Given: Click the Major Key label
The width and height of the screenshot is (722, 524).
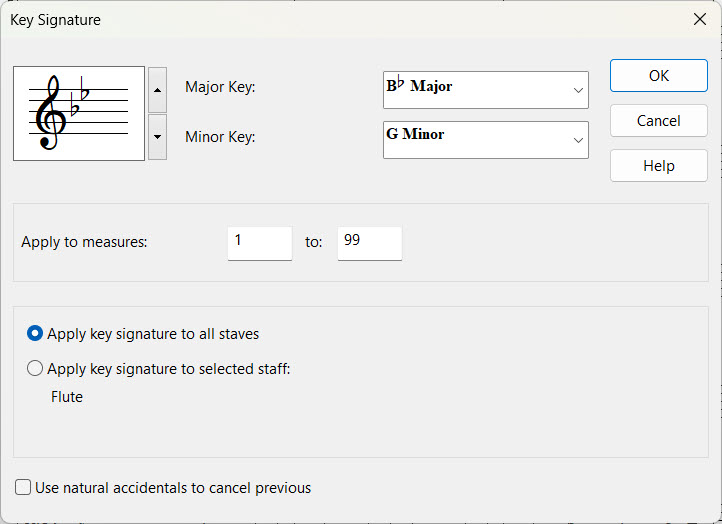Looking at the screenshot, I should [220, 88].
